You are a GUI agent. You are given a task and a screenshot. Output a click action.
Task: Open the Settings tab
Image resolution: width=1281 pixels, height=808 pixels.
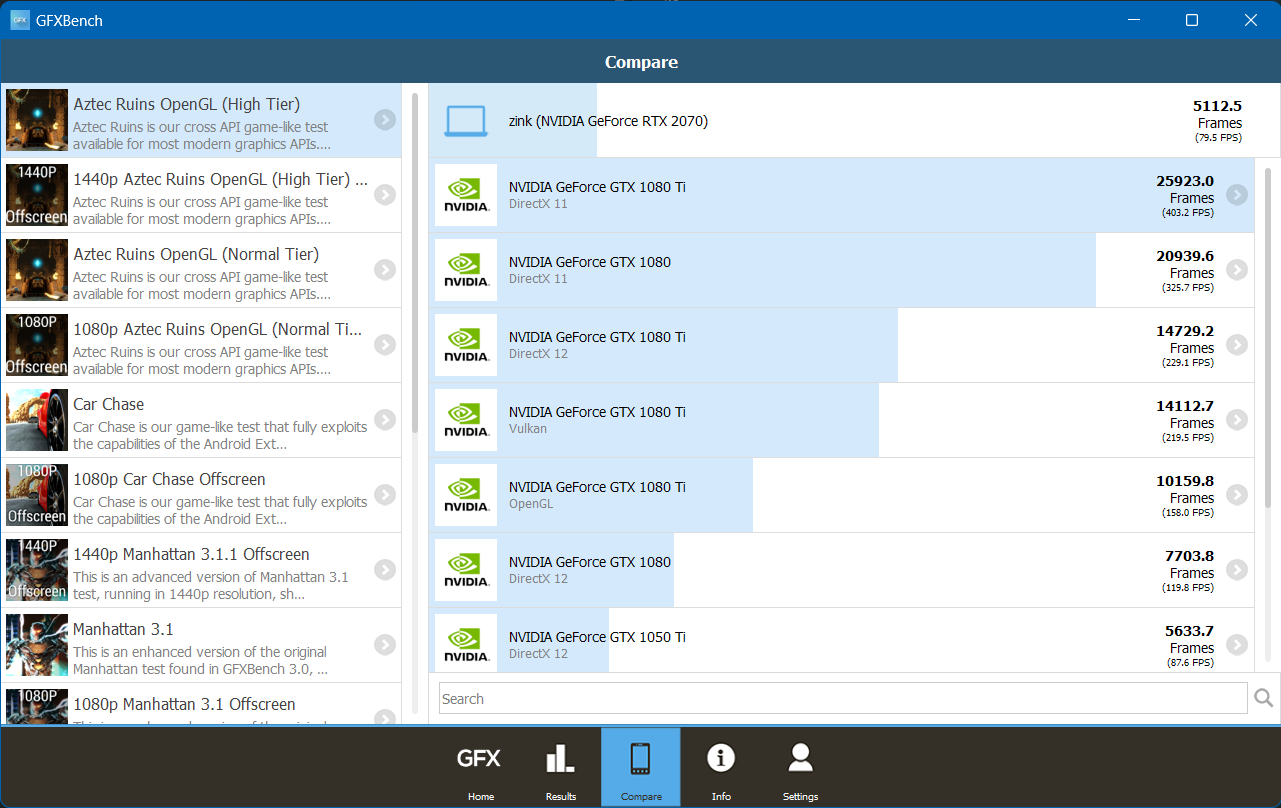tap(801, 767)
